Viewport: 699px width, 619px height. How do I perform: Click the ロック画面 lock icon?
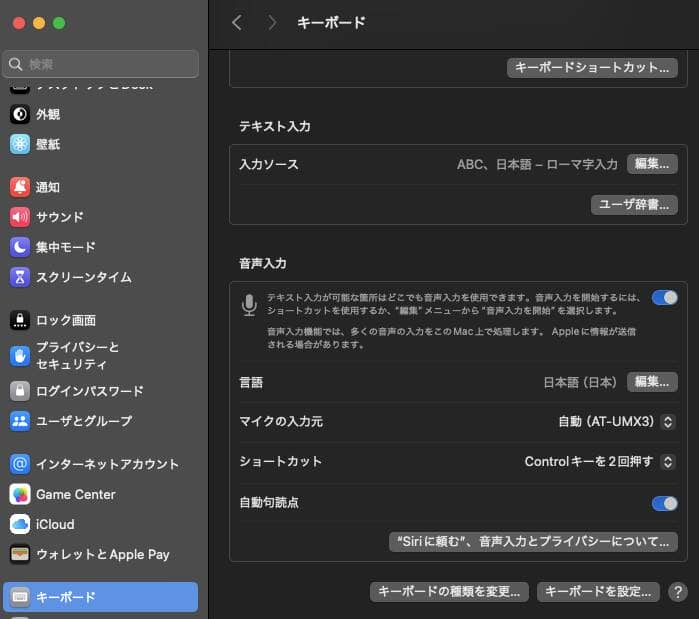[x=20, y=320]
